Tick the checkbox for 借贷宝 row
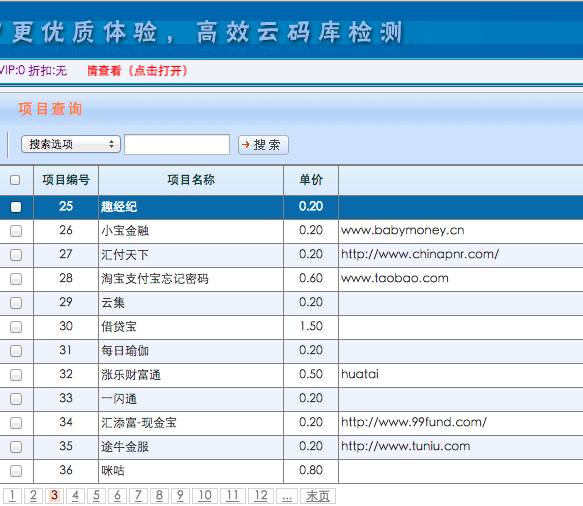Viewport: 583px width, 506px height. tap(16, 327)
